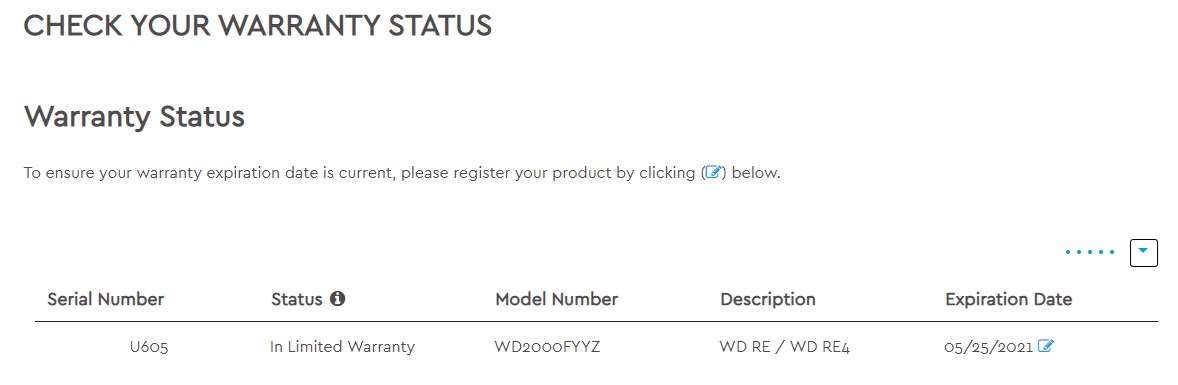Click model number WD2000FYYZ
The width and height of the screenshot is (1178, 385).
pos(547,347)
